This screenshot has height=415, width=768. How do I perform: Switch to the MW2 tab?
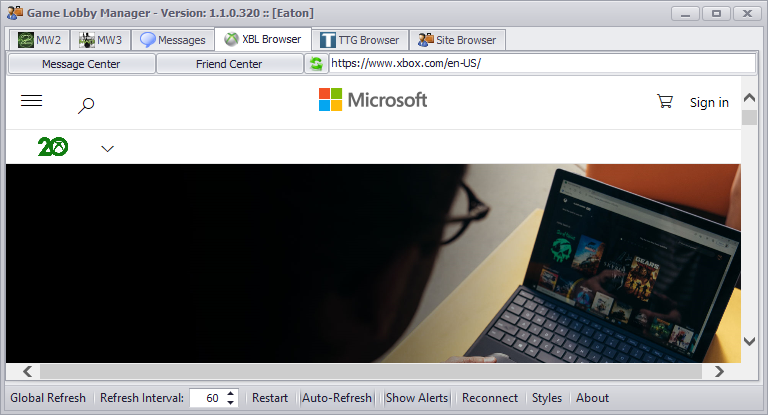40,40
